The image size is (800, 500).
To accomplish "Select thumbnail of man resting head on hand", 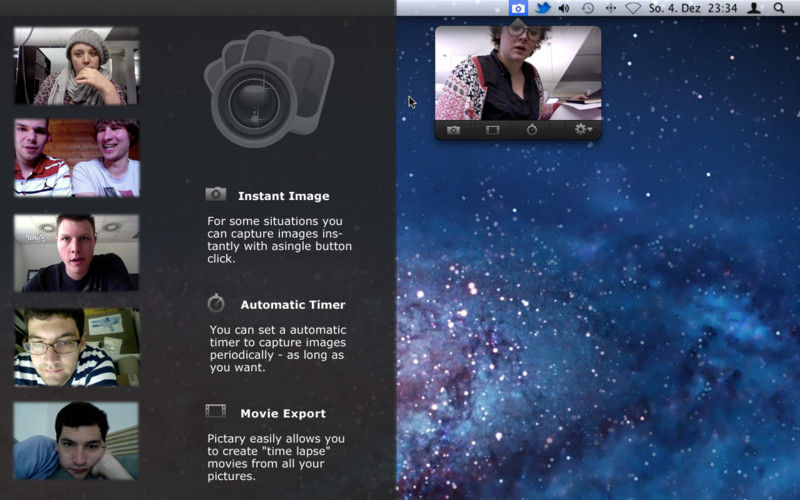I will (x=76, y=441).
